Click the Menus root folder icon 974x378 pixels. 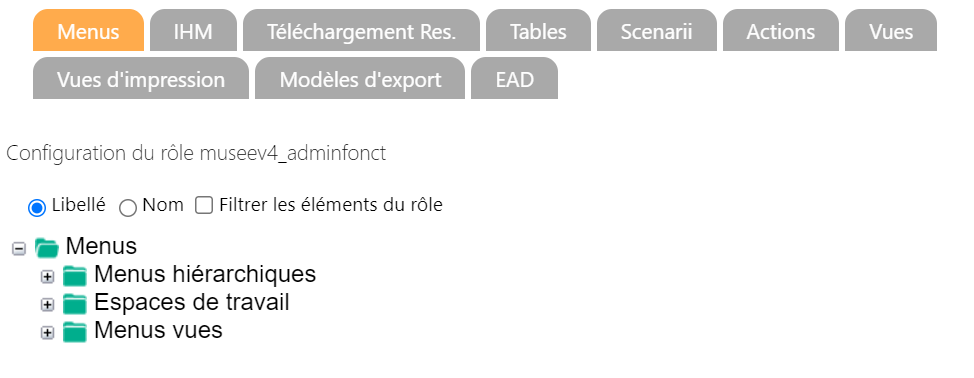click(47, 248)
